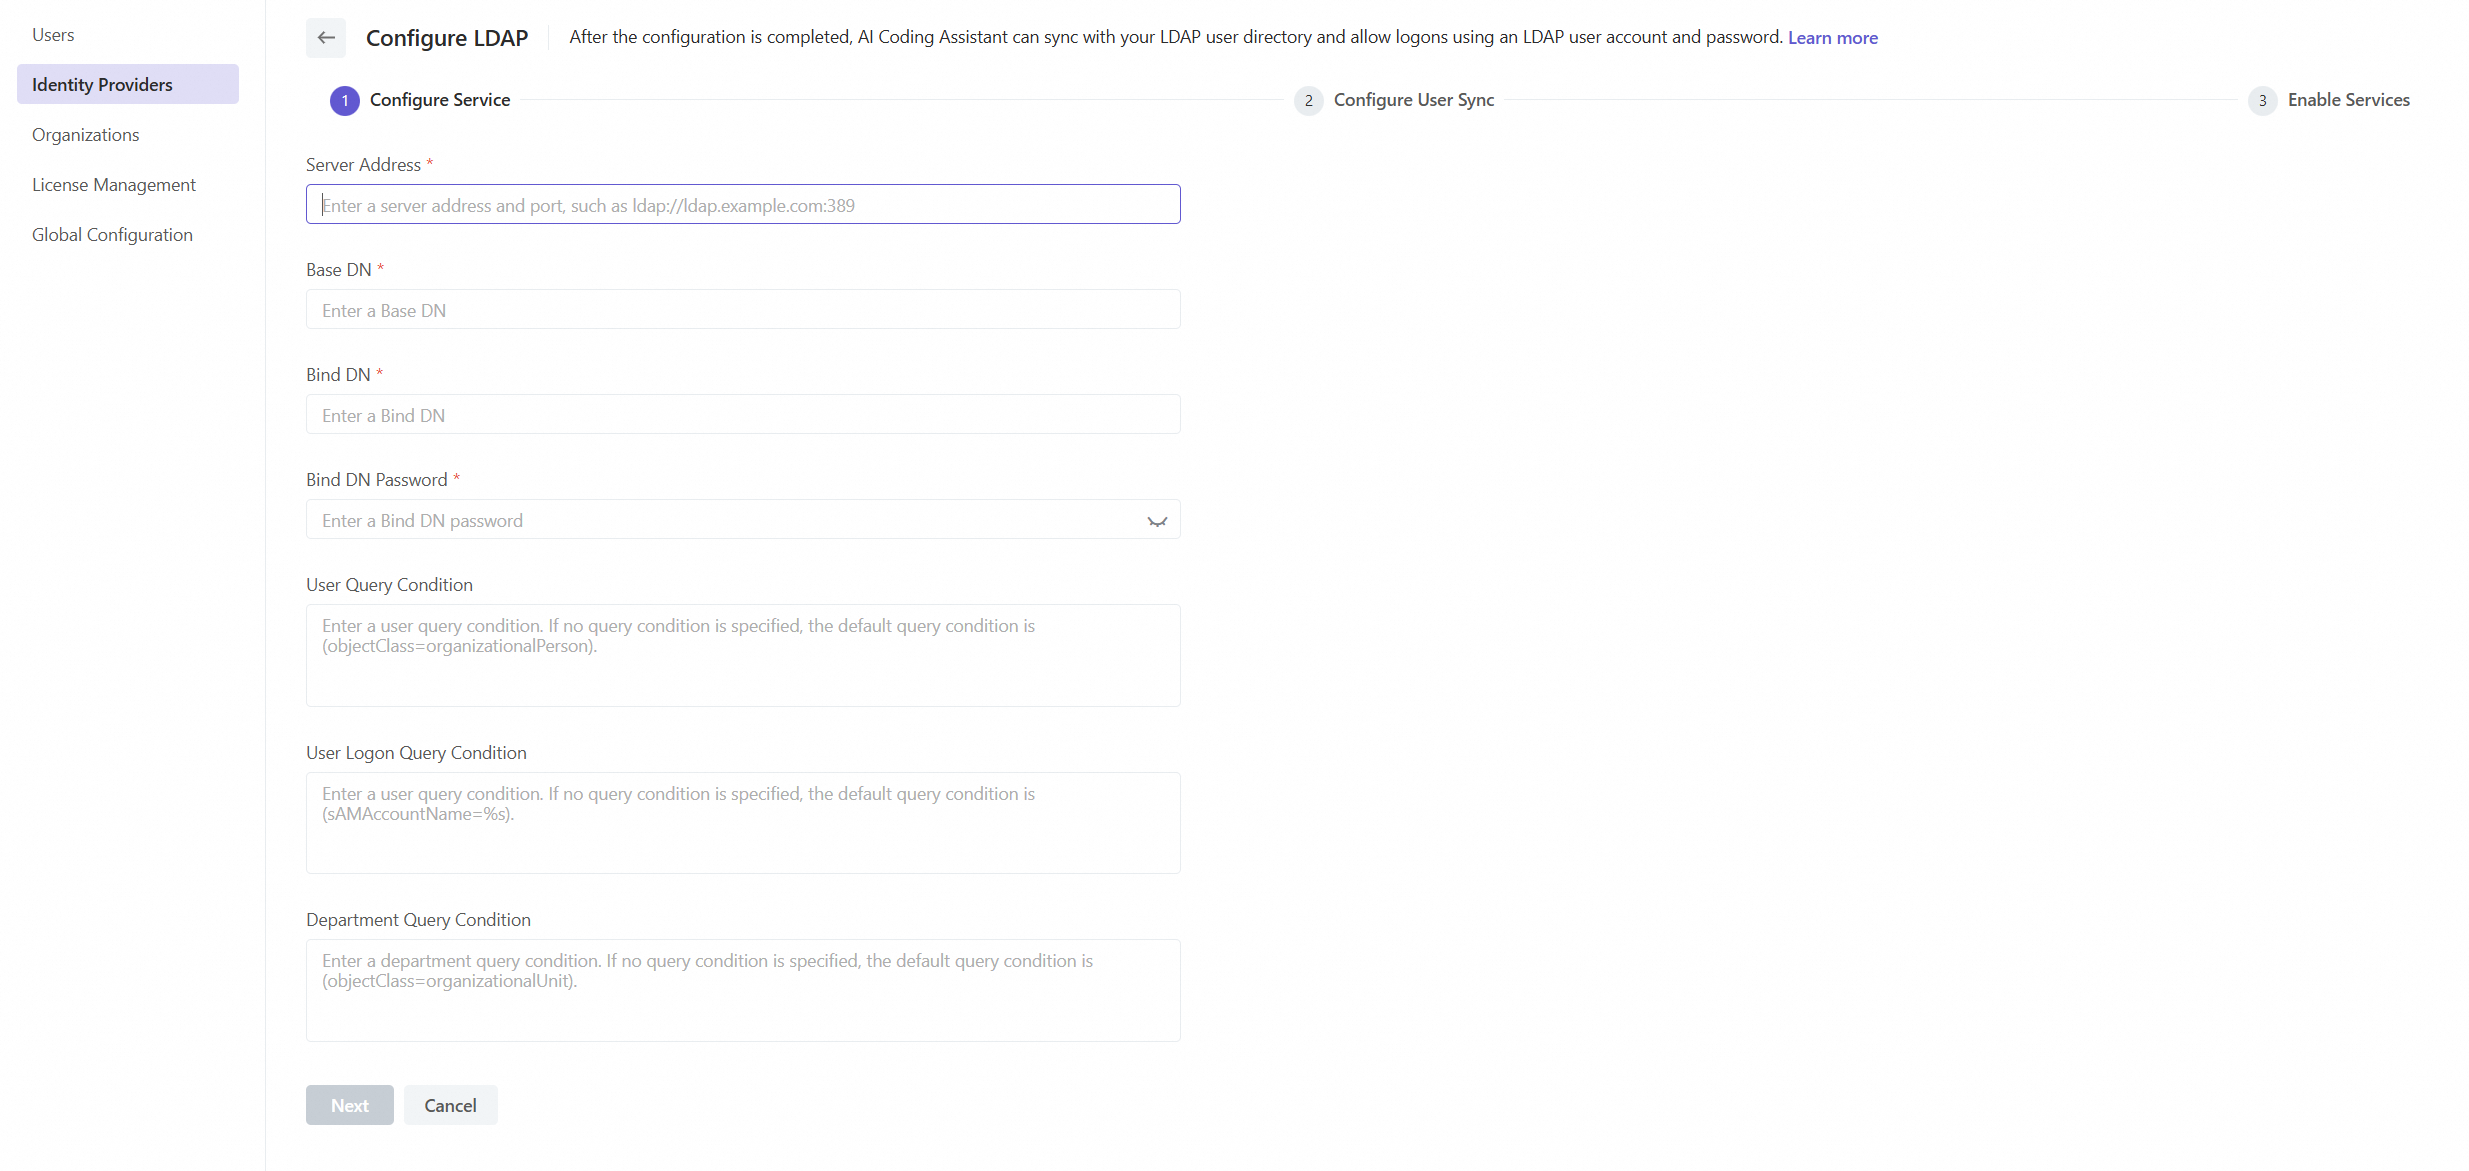Open the Learn more link

[1832, 38]
